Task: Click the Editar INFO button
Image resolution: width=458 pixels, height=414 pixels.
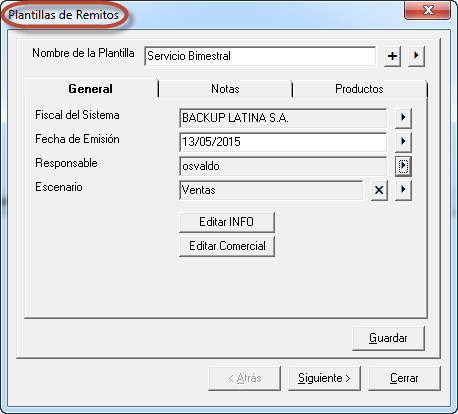Action: pos(227,222)
